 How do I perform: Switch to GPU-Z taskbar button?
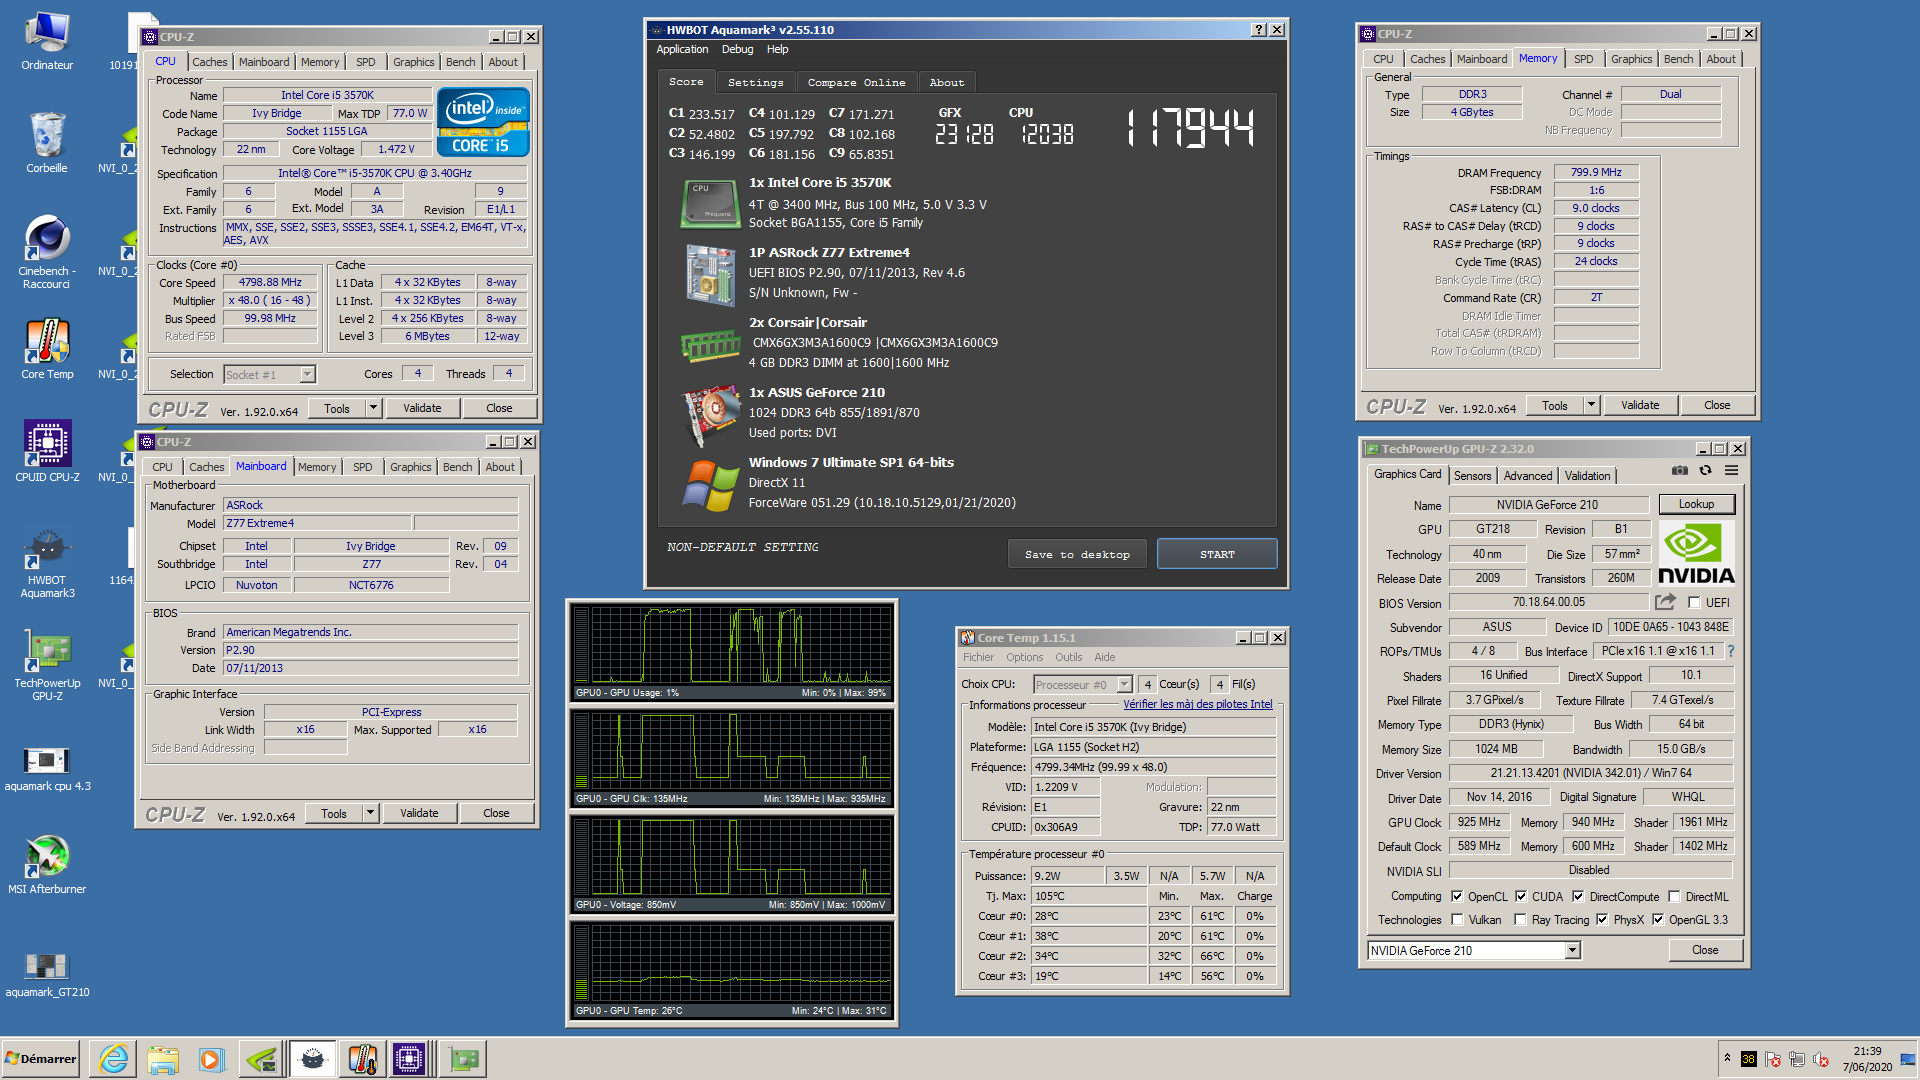(x=463, y=1058)
